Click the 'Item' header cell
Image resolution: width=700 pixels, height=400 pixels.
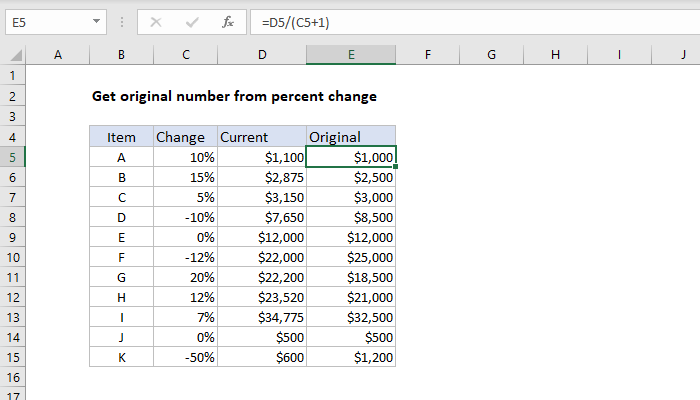click(x=121, y=137)
